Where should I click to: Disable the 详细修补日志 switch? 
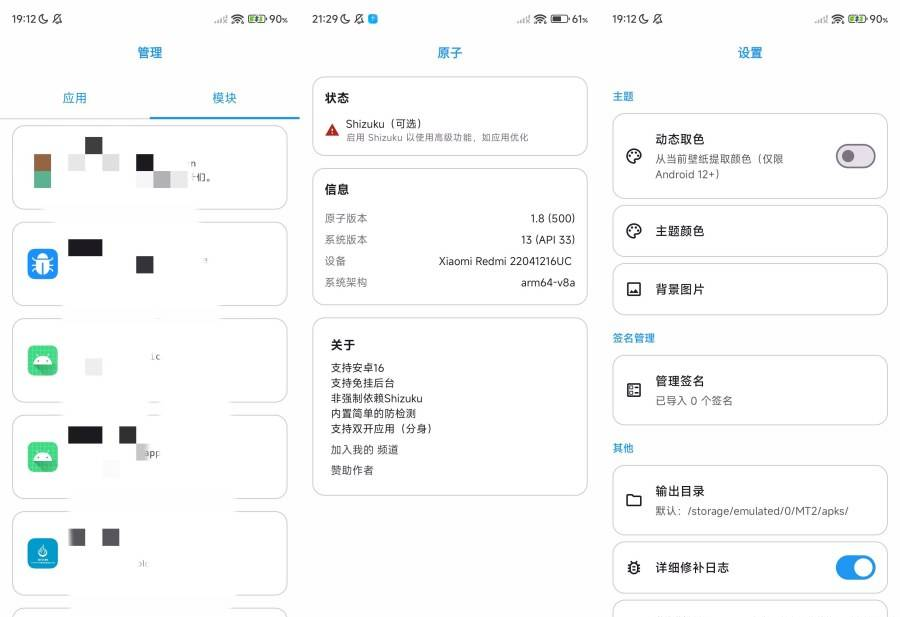855,568
